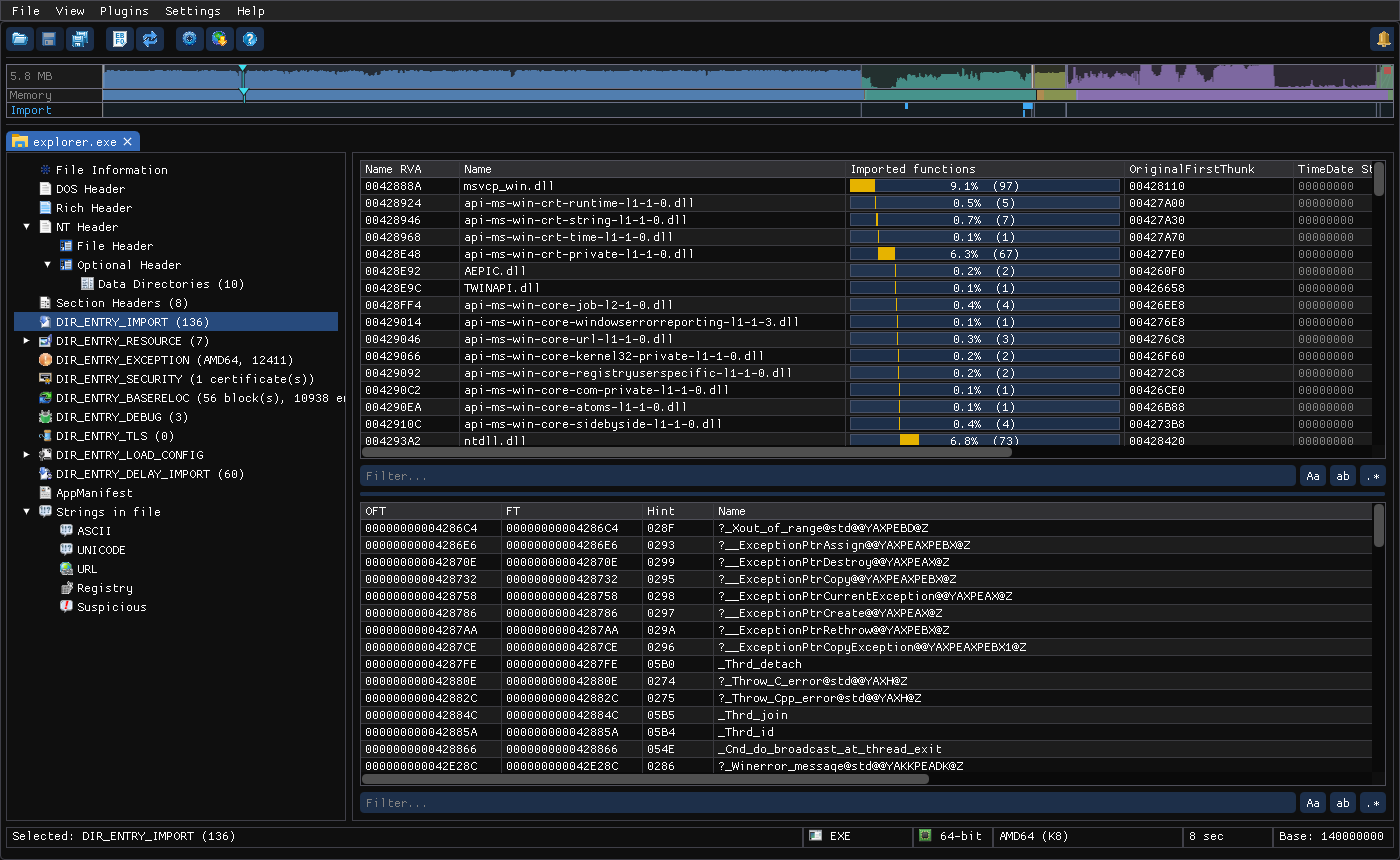Open DIR_ENTRY_SECURITY certificate entry
This screenshot has width=1400, height=860.
[x=185, y=379]
